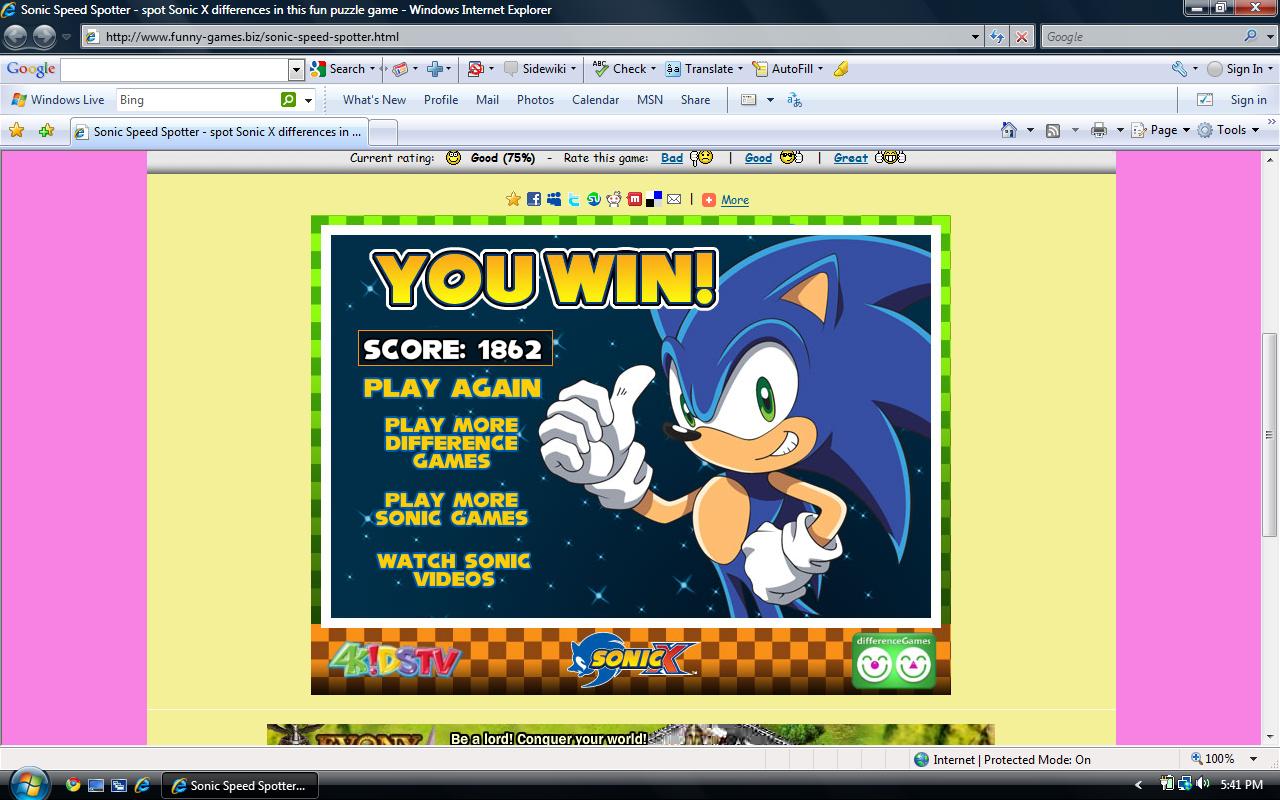This screenshot has width=1280, height=800.
Task: Open a new blank tab
Action: point(383,132)
